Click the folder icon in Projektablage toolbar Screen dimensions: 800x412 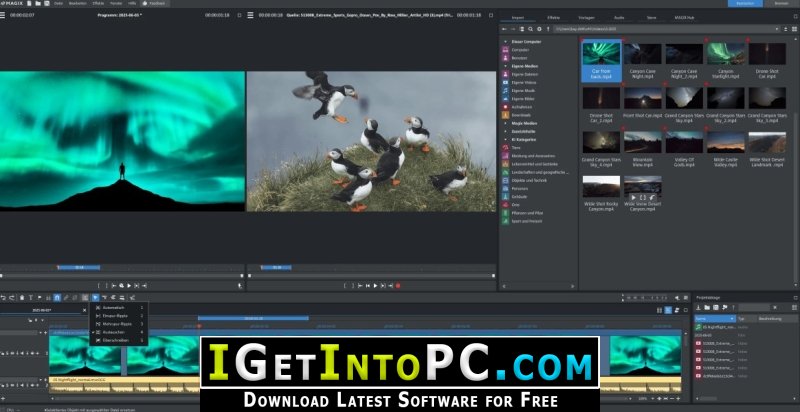(707, 307)
